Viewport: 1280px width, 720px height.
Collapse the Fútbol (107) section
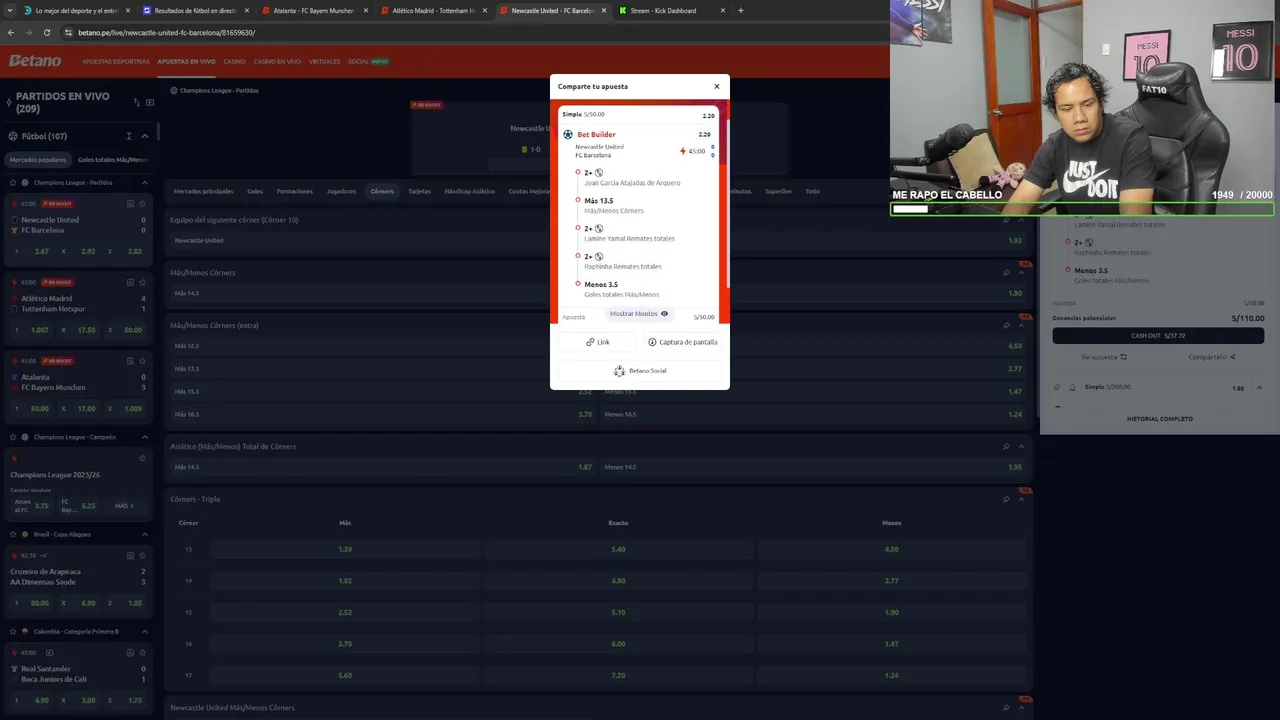[144, 136]
